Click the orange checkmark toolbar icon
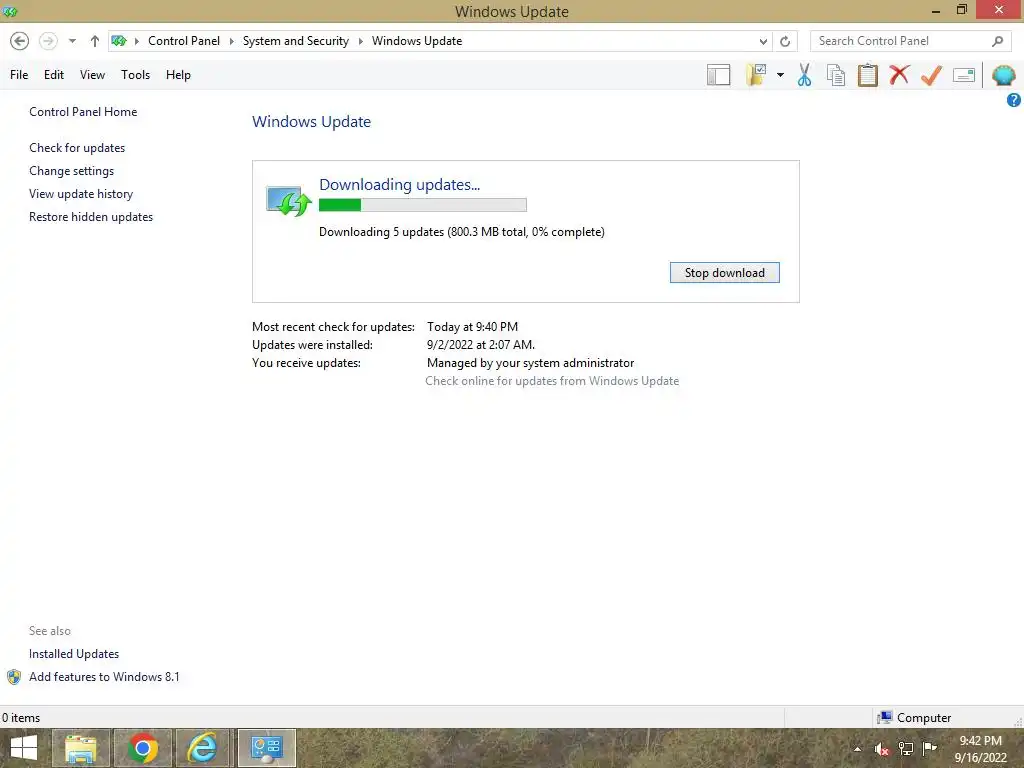Screen dimensions: 1024x768 [931, 75]
